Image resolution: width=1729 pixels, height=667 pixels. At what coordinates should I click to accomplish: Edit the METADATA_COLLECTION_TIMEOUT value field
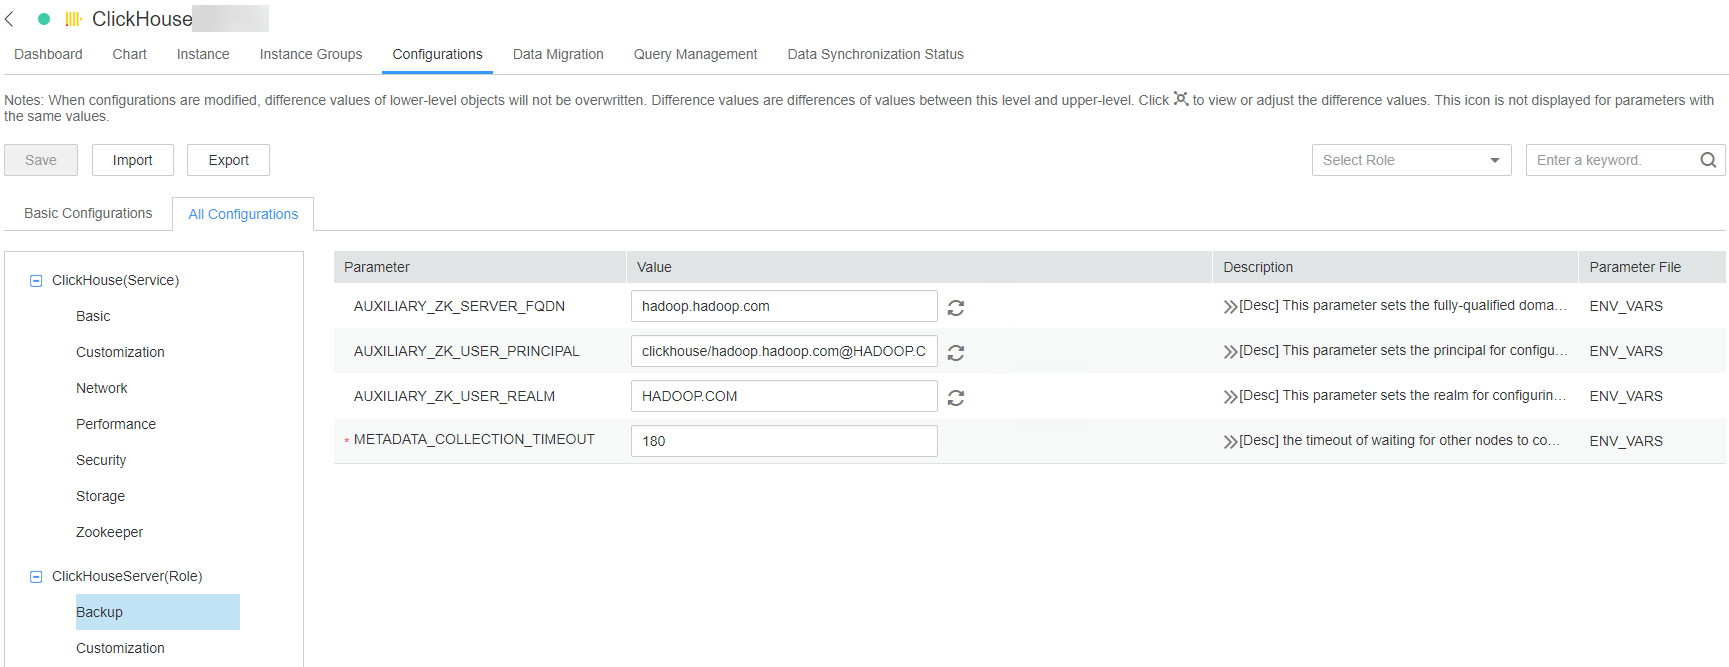[x=784, y=441]
